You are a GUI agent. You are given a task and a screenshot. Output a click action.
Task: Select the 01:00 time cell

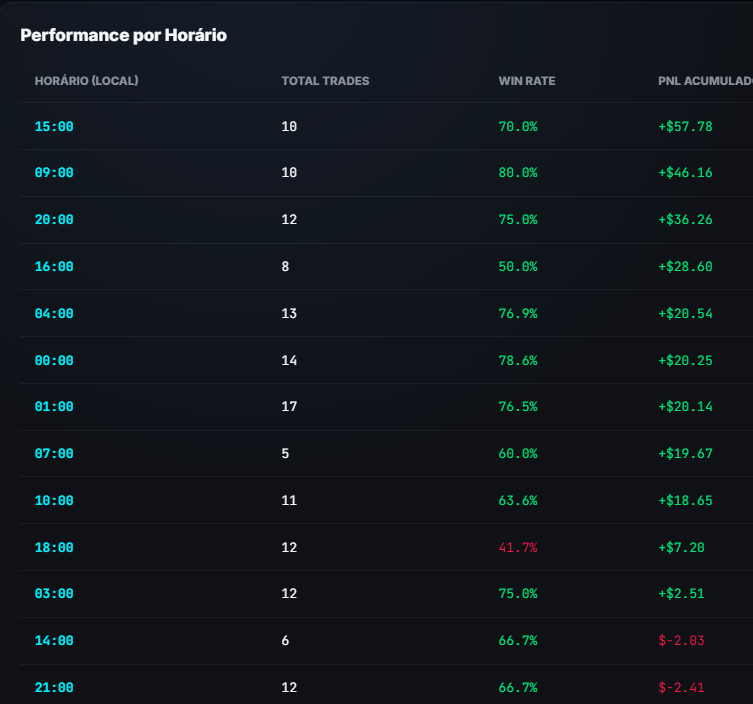(x=54, y=407)
